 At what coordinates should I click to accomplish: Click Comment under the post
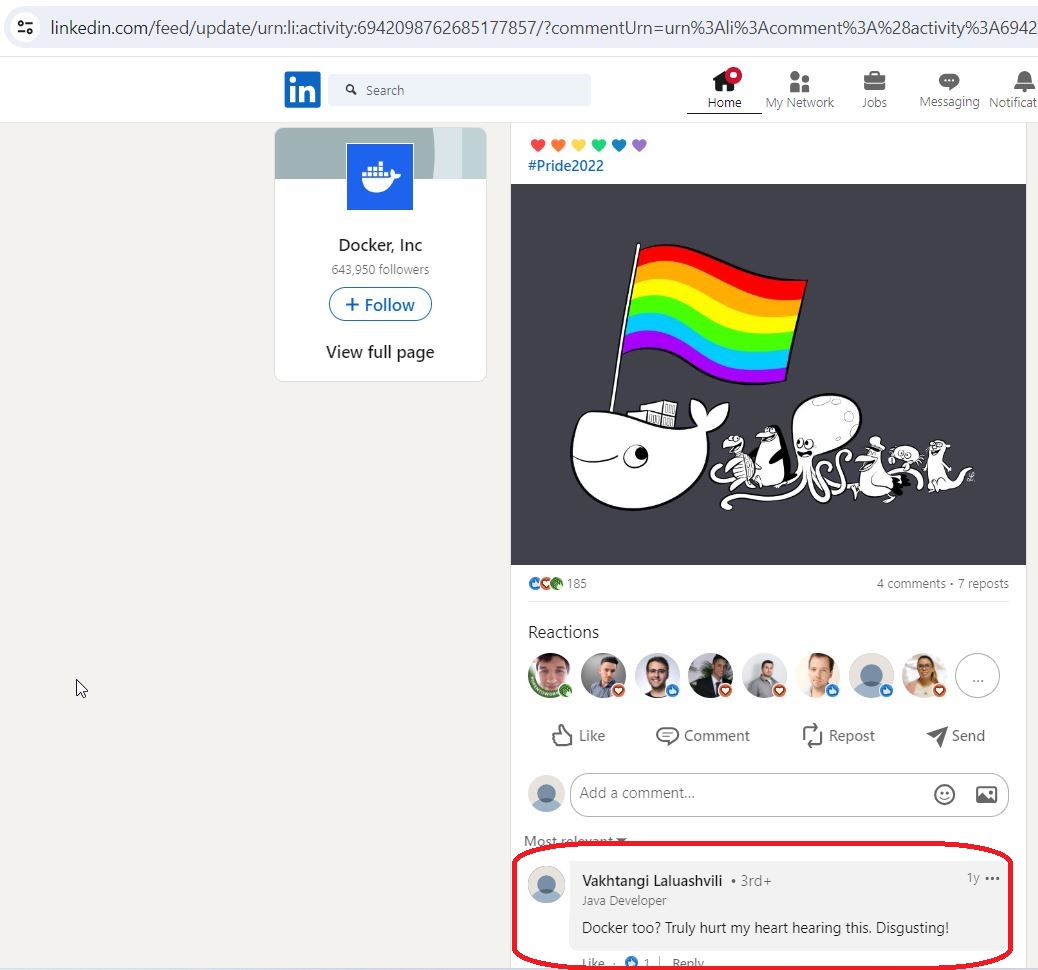[702, 736]
